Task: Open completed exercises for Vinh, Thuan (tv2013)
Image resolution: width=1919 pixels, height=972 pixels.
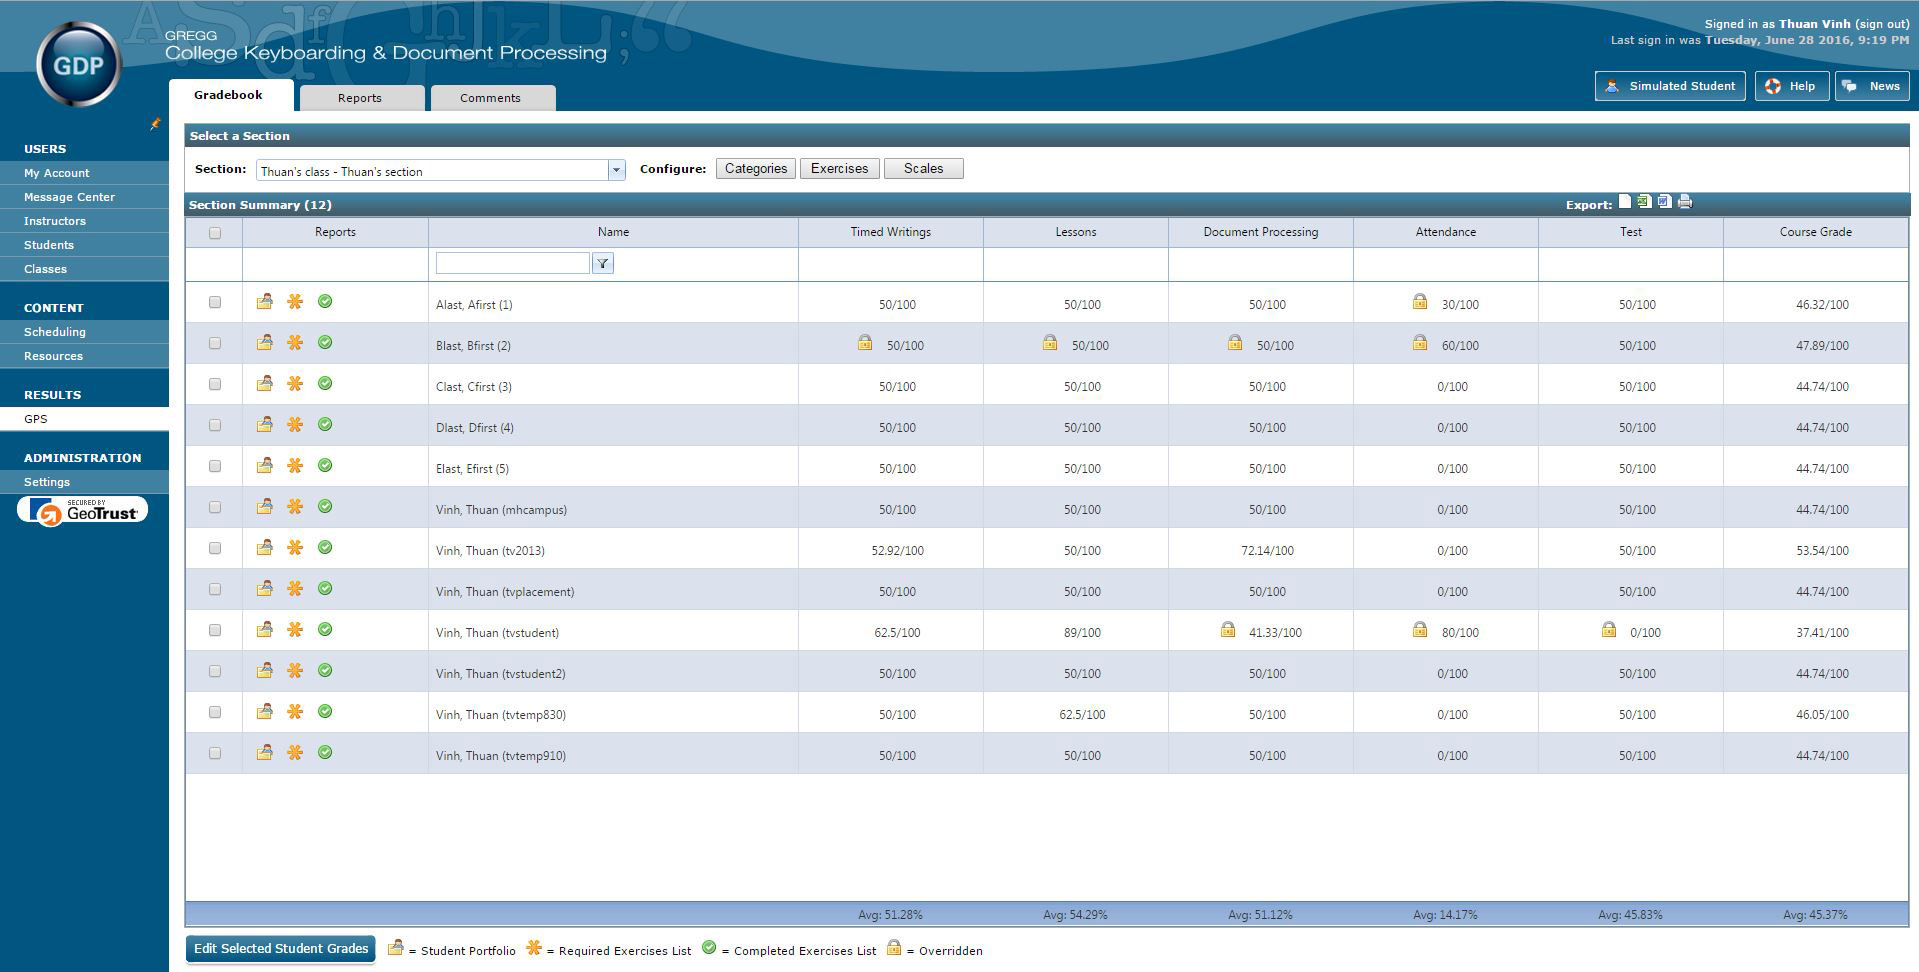Action: coord(325,547)
